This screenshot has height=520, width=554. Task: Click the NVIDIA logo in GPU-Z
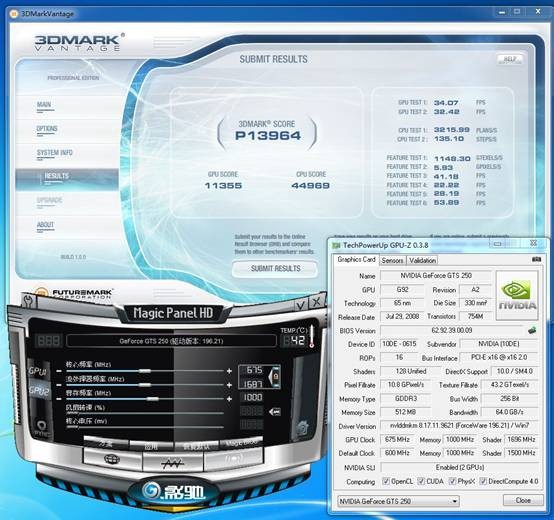(517, 296)
